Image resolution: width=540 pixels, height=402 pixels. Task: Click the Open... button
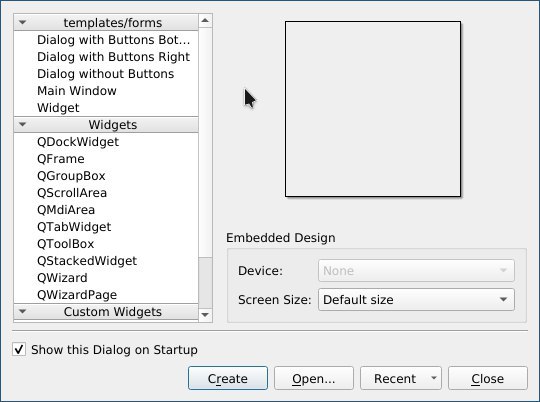click(x=313, y=378)
